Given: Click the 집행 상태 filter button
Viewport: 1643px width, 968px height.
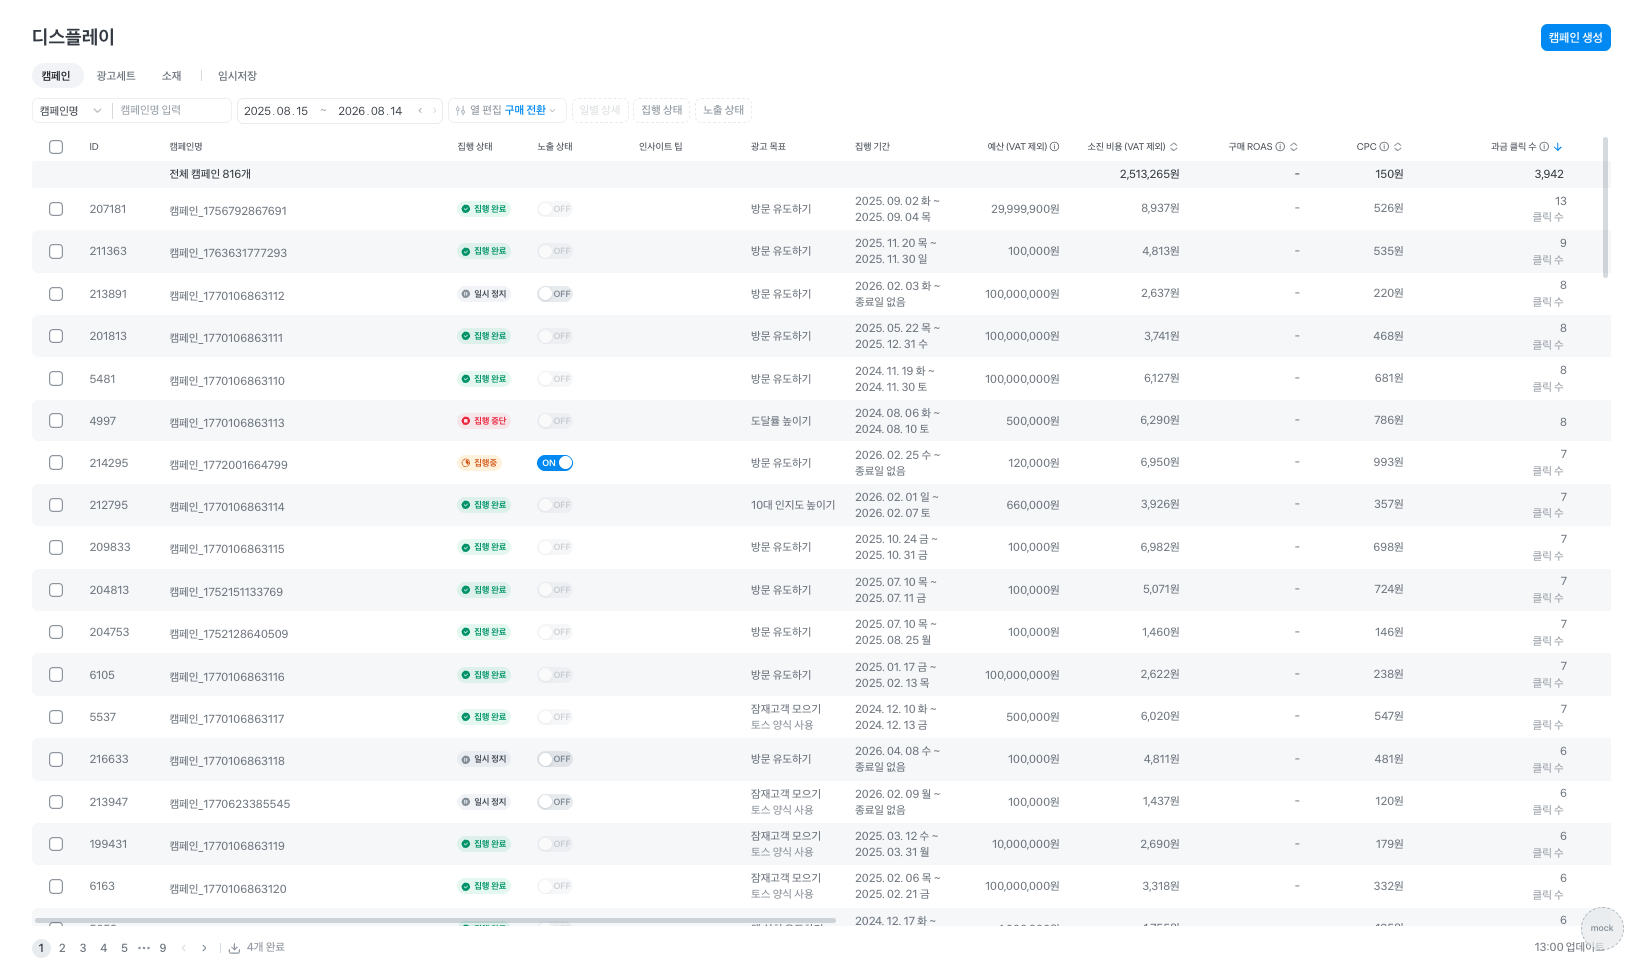Looking at the screenshot, I should pos(662,110).
